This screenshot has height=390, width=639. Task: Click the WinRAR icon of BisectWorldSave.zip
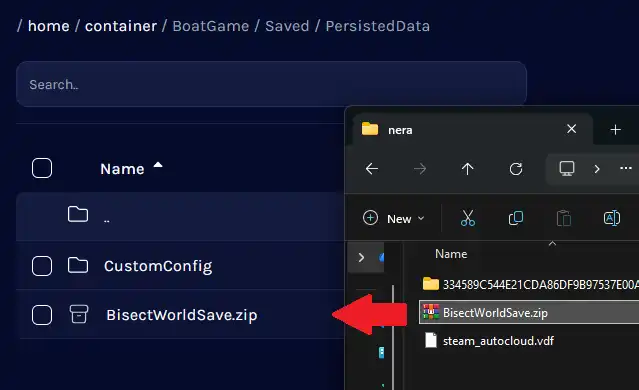[431, 312]
